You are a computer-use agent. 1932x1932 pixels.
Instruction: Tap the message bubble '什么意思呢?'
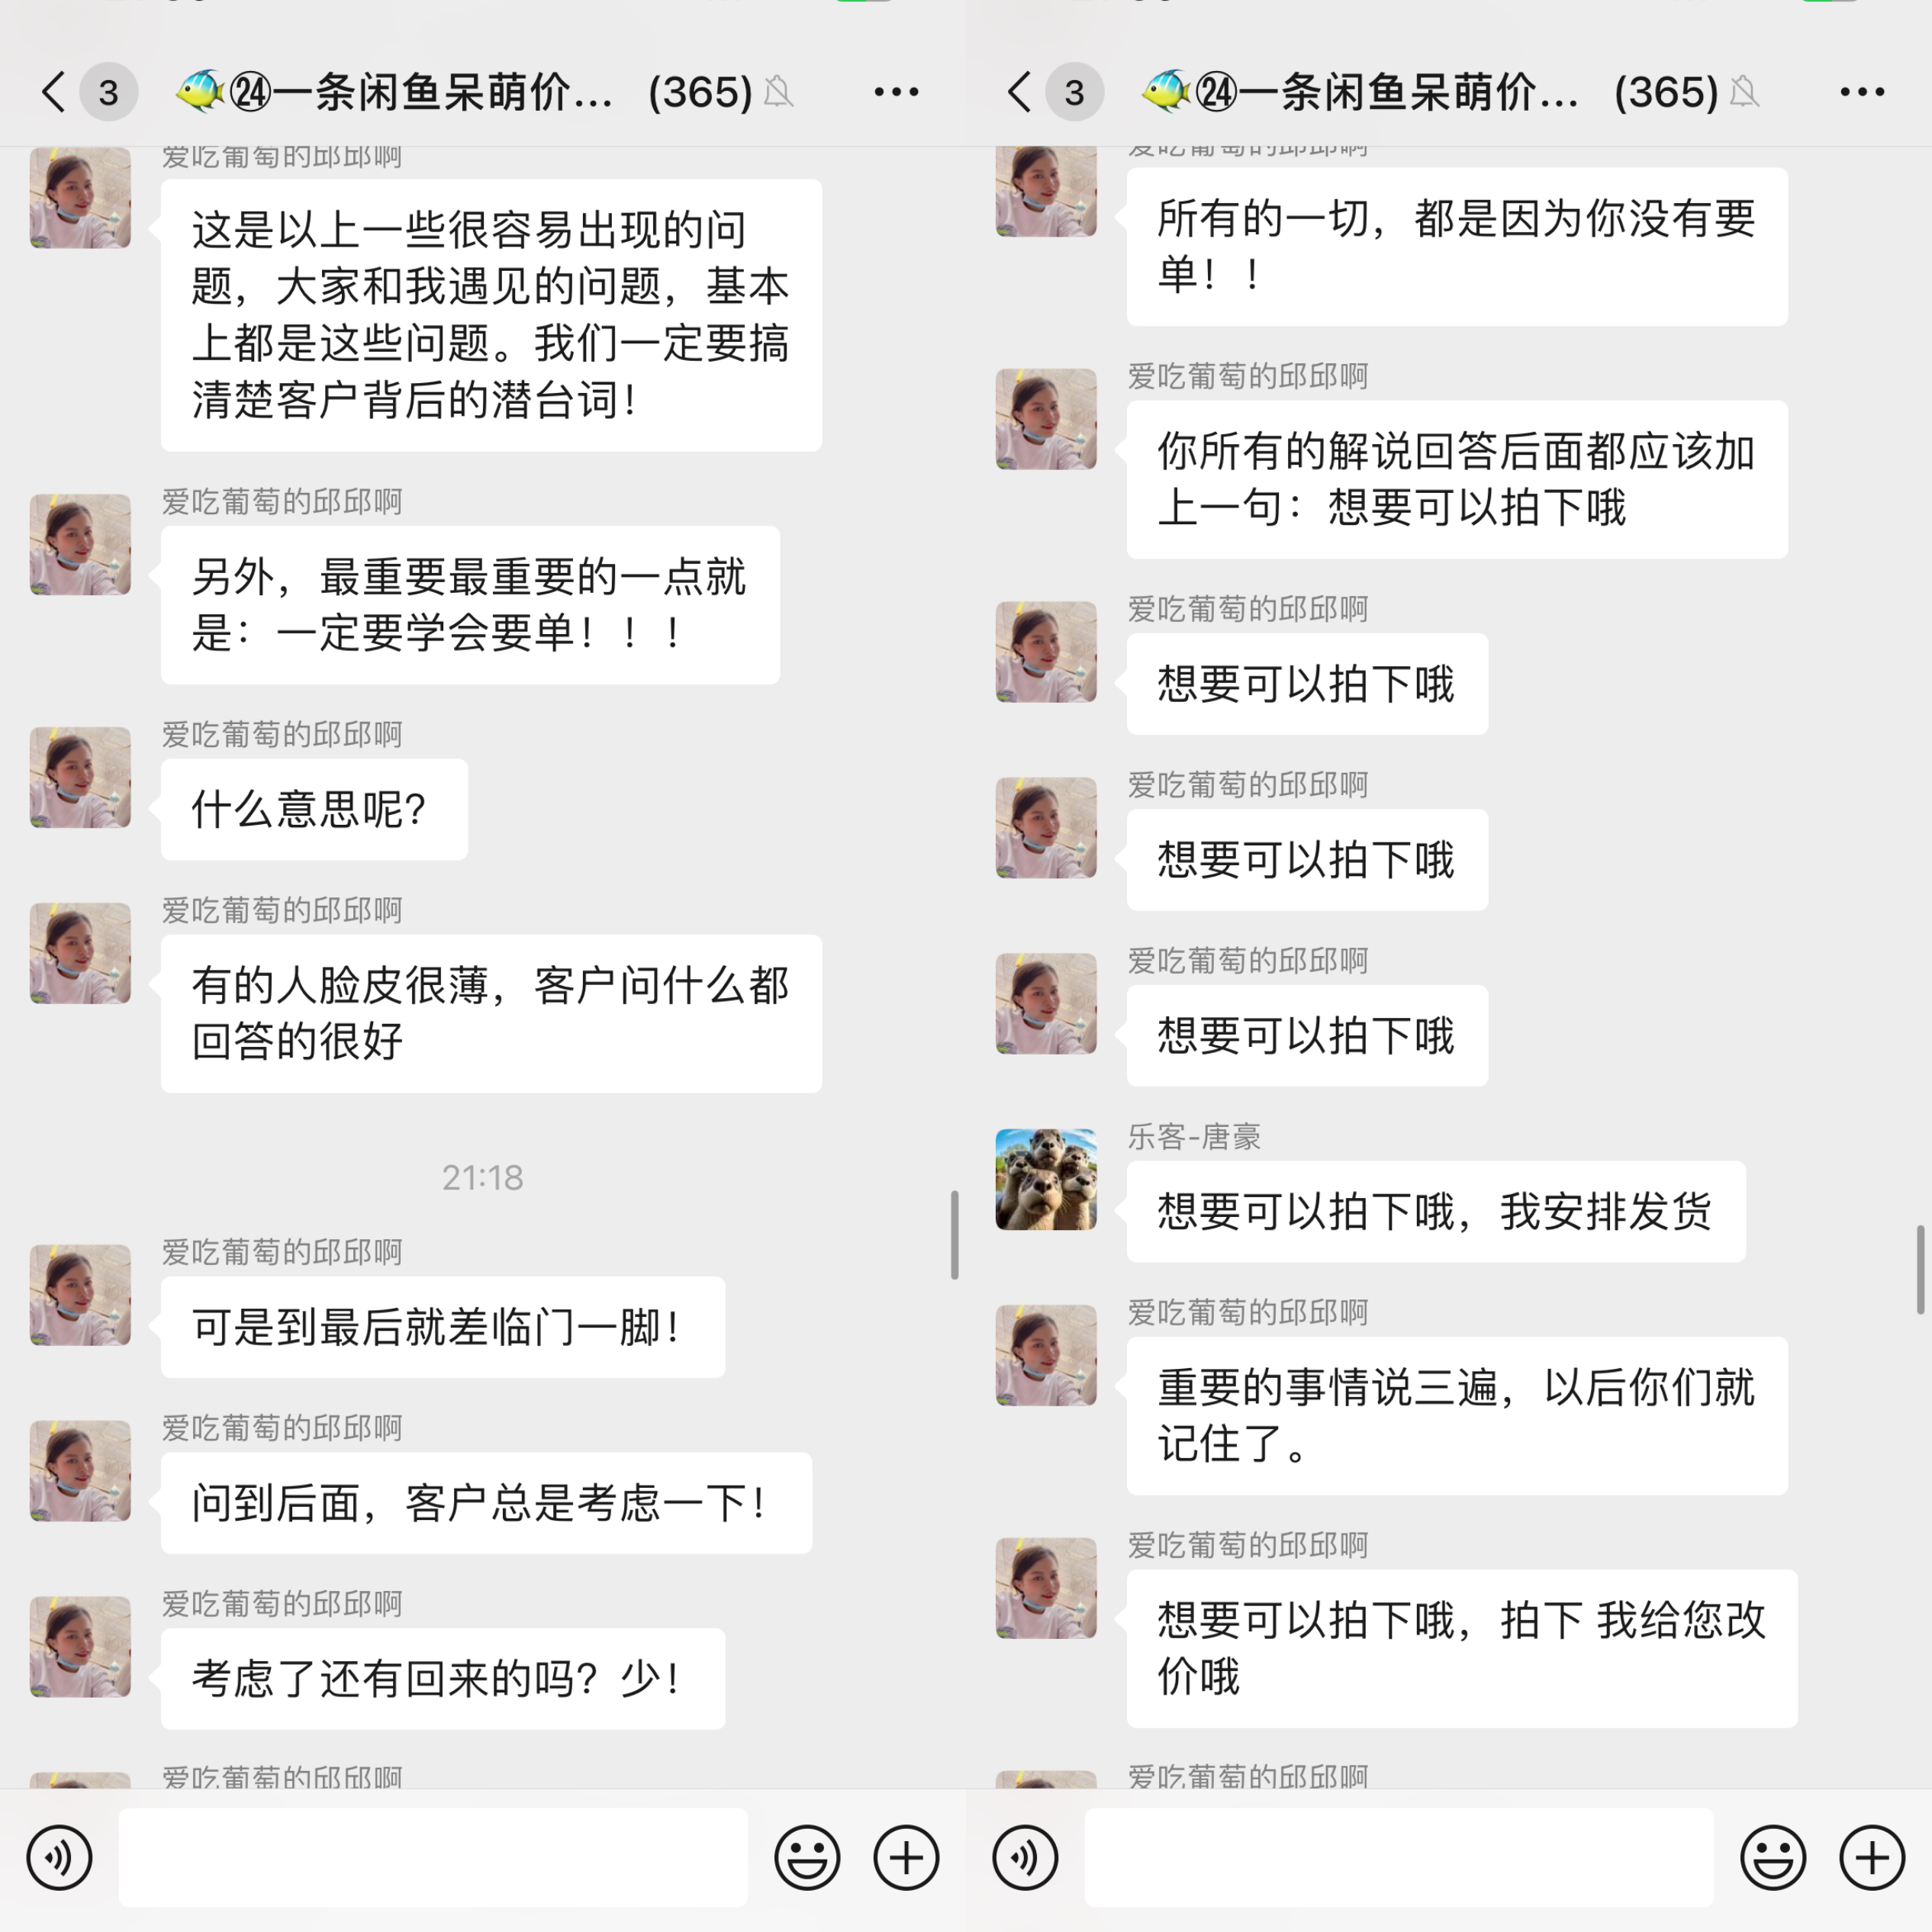314,809
